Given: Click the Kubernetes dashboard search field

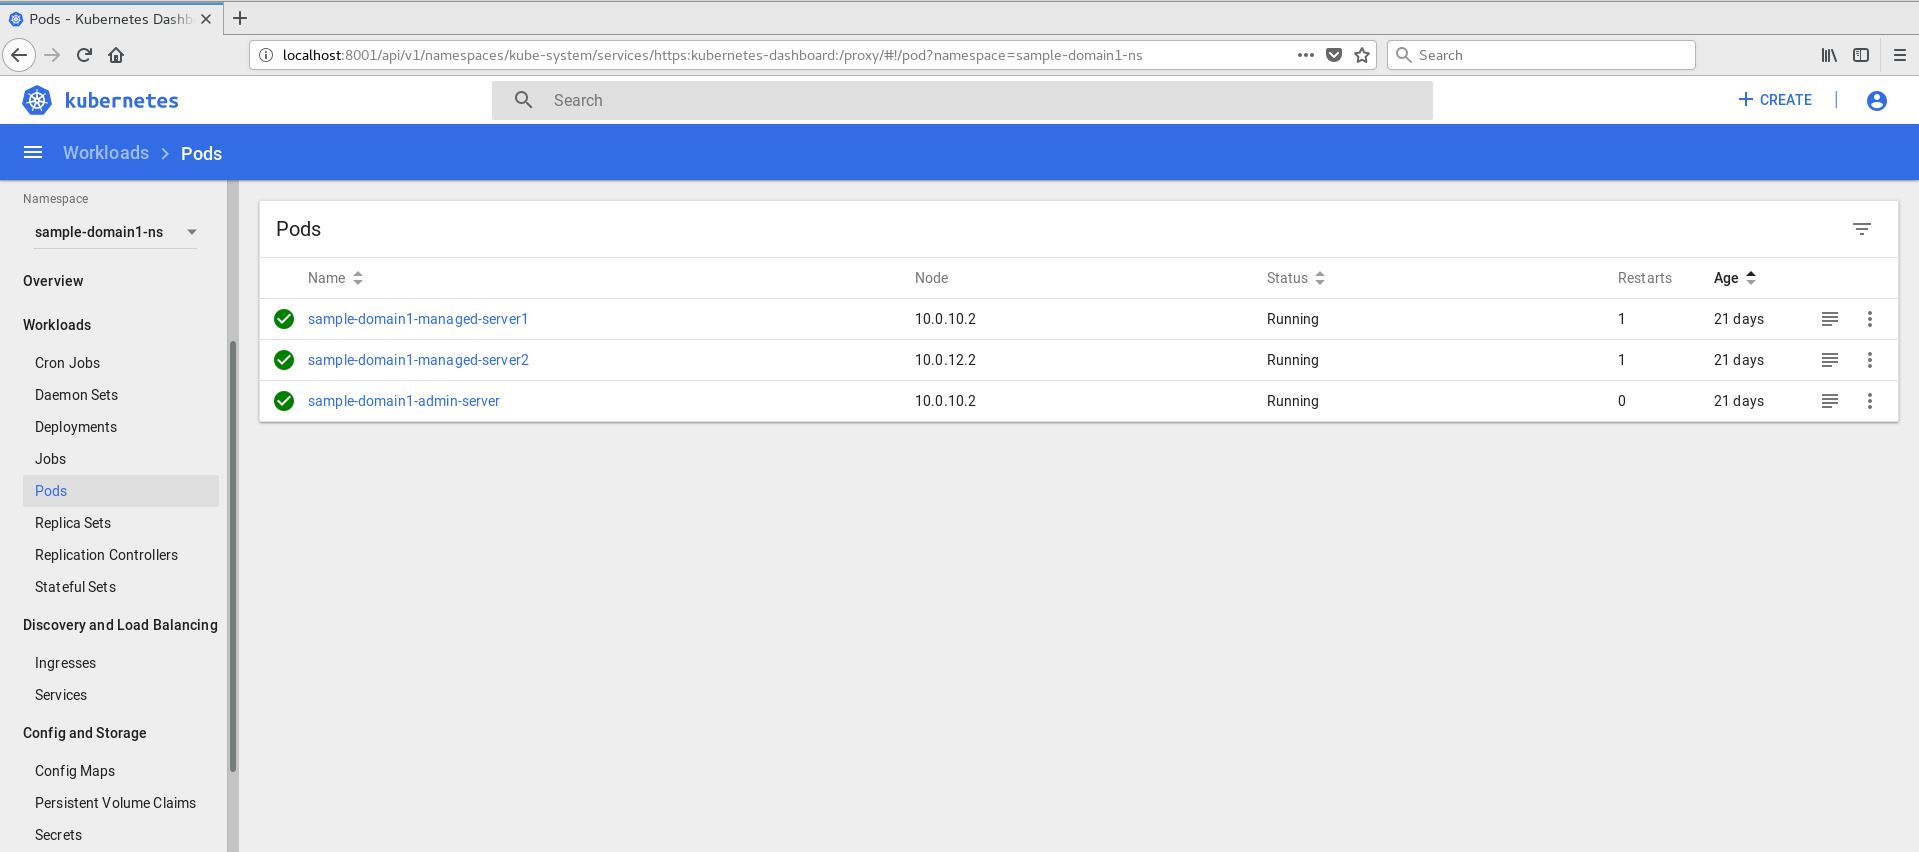Looking at the screenshot, I should pos(960,100).
